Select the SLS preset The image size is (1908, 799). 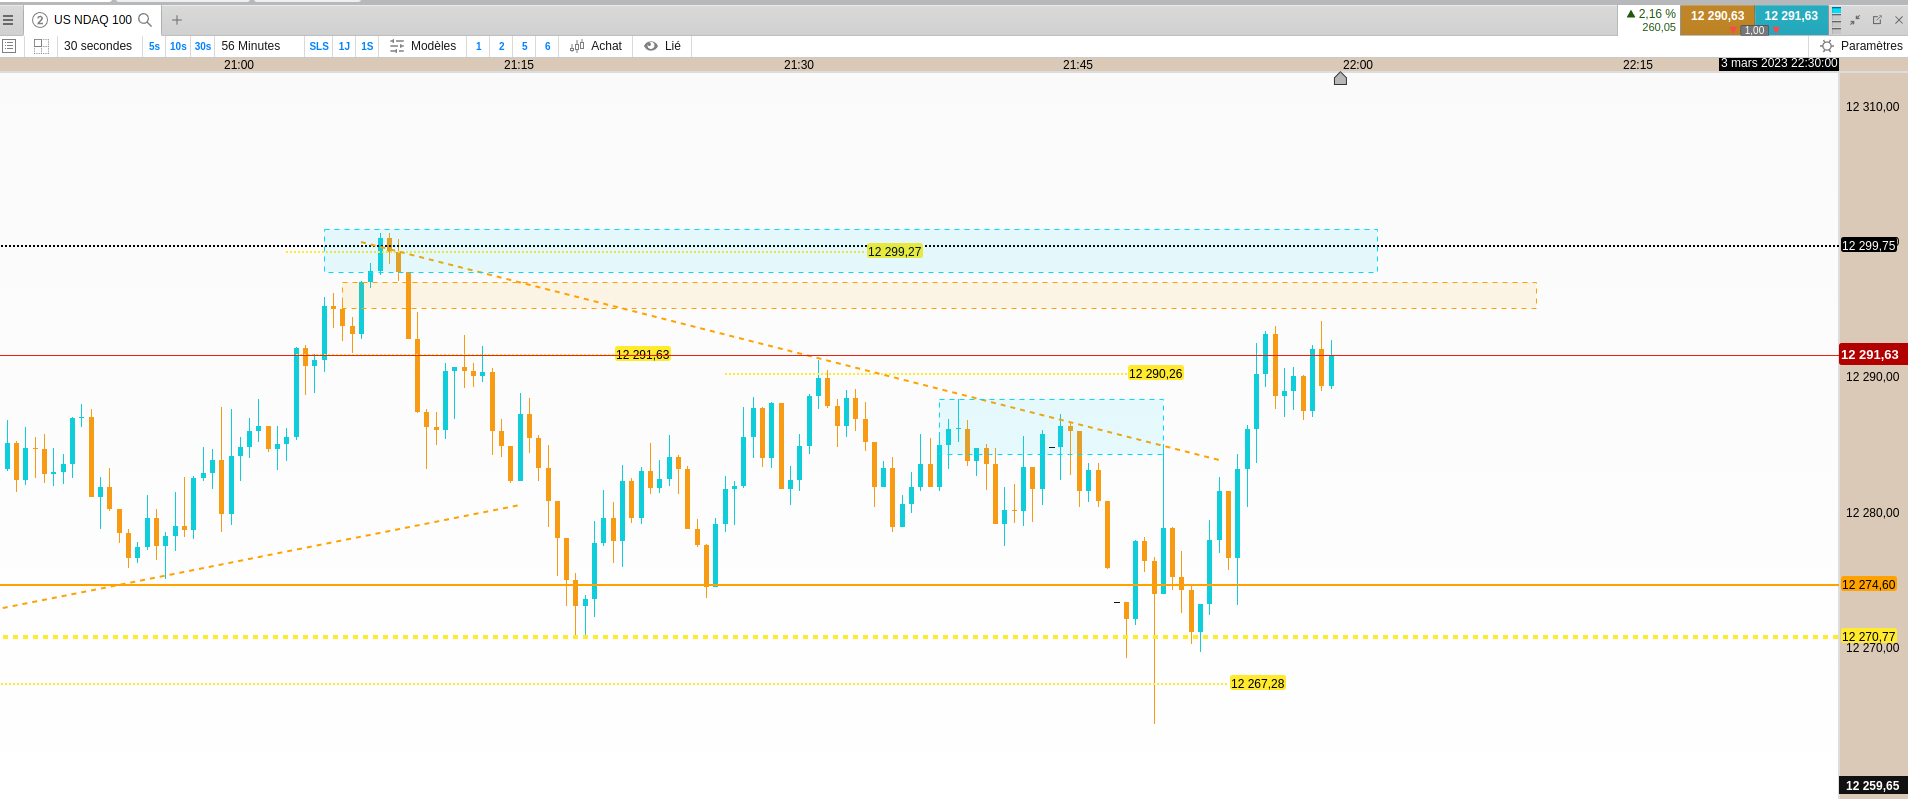coord(319,46)
